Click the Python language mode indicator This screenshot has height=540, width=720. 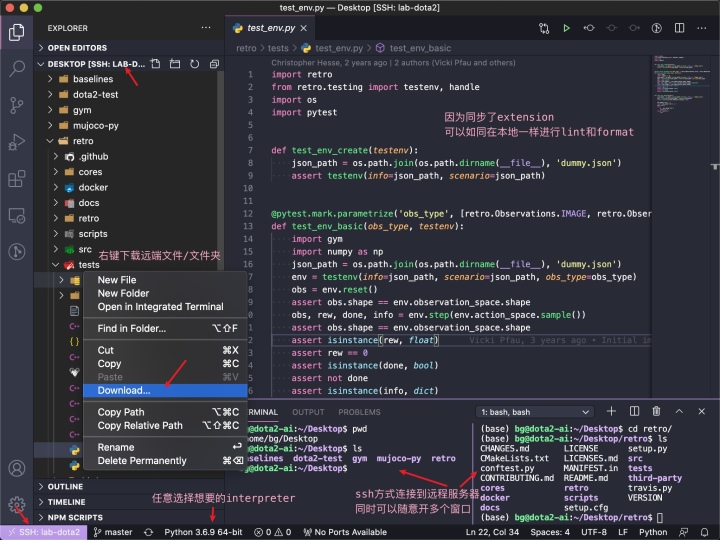click(x=653, y=532)
